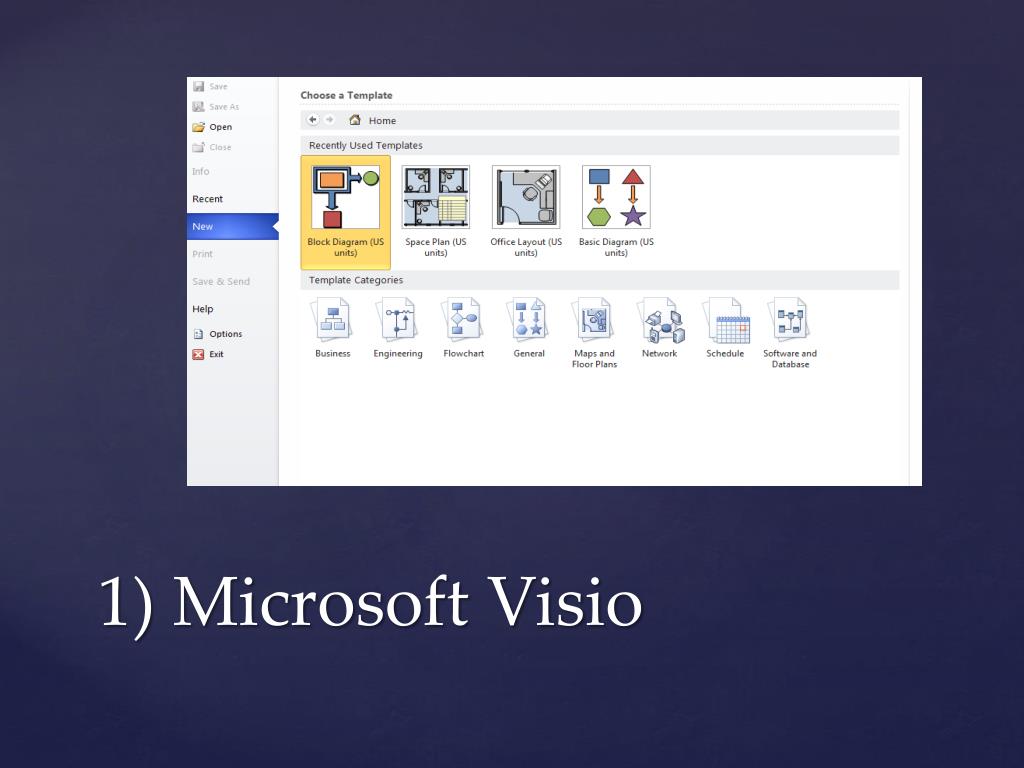Open the Flowchart template category
This screenshot has height=768, width=1024.
point(464,328)
